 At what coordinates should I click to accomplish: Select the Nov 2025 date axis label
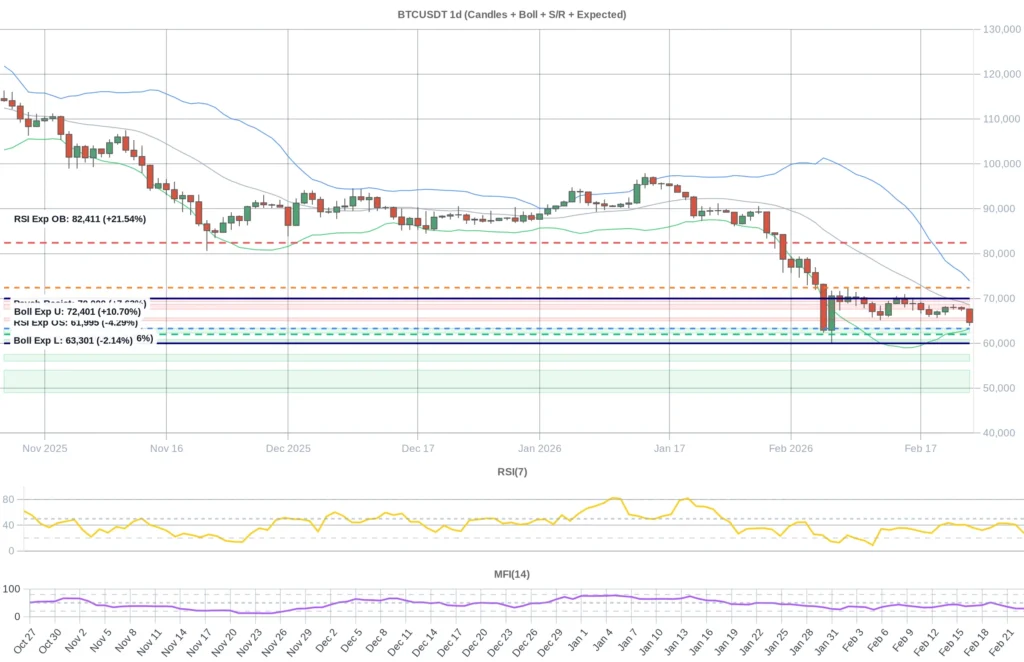pos(44,449)
